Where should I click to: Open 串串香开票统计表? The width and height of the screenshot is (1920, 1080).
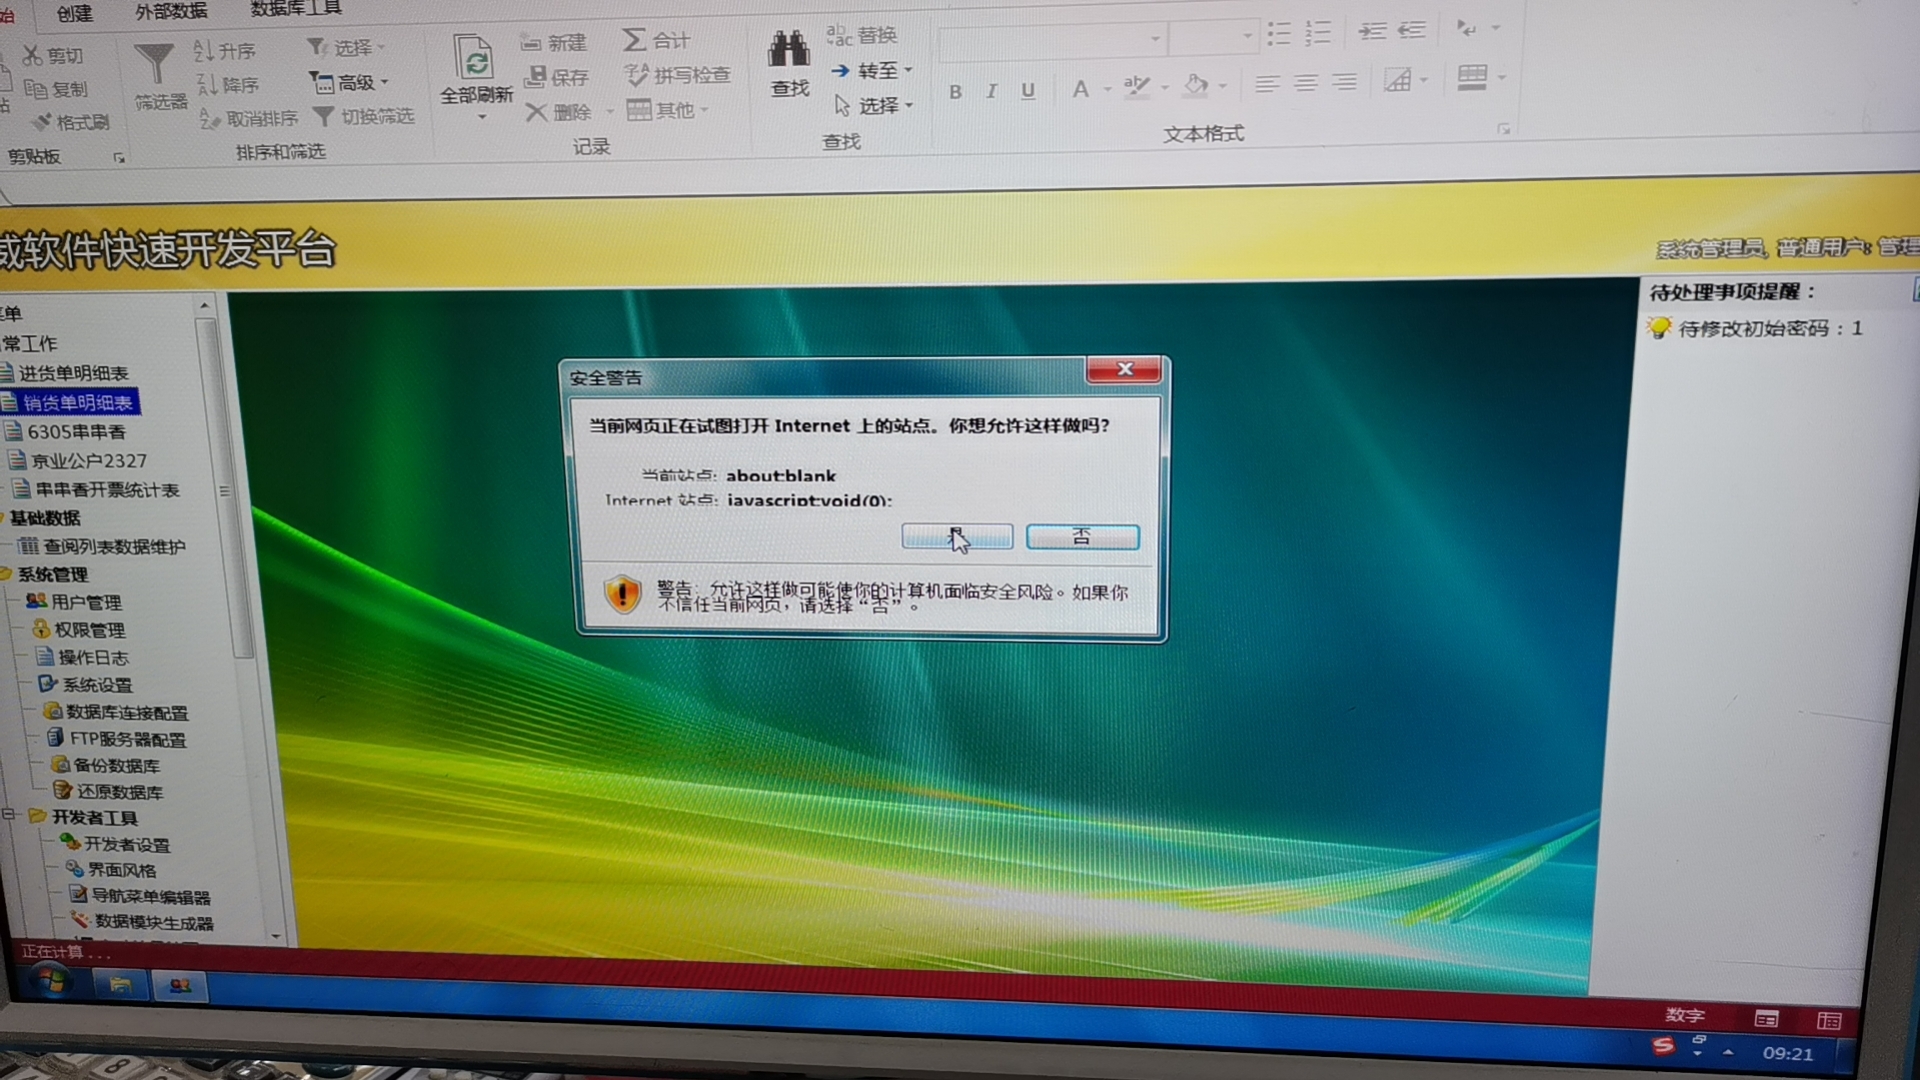pyautogui.click(x=108, y=490)
